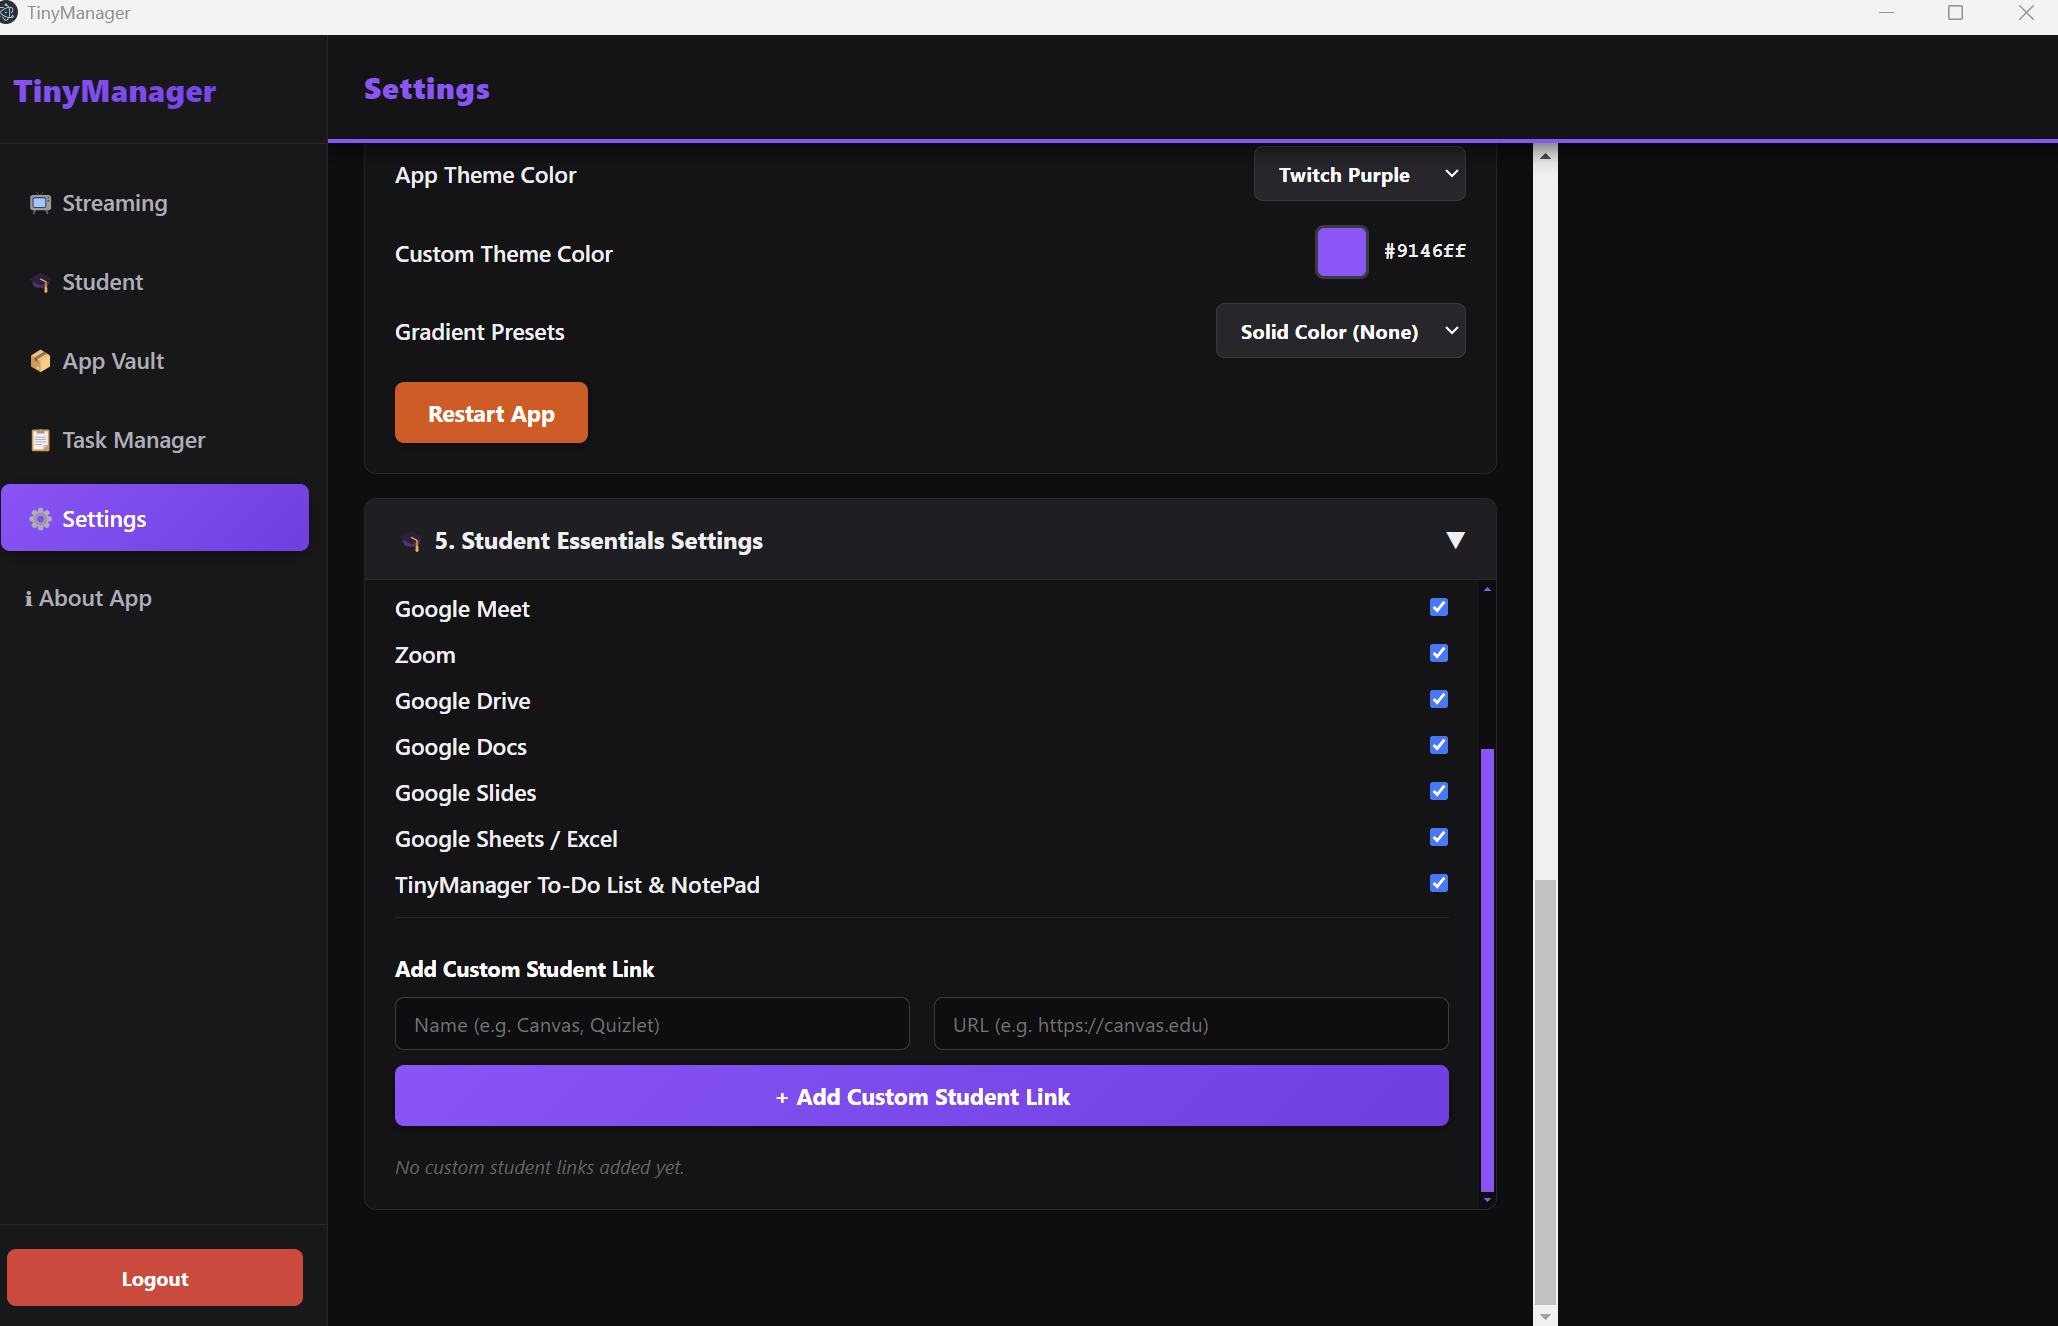
Task: Open the About App page
Action: tap(155, 598)
